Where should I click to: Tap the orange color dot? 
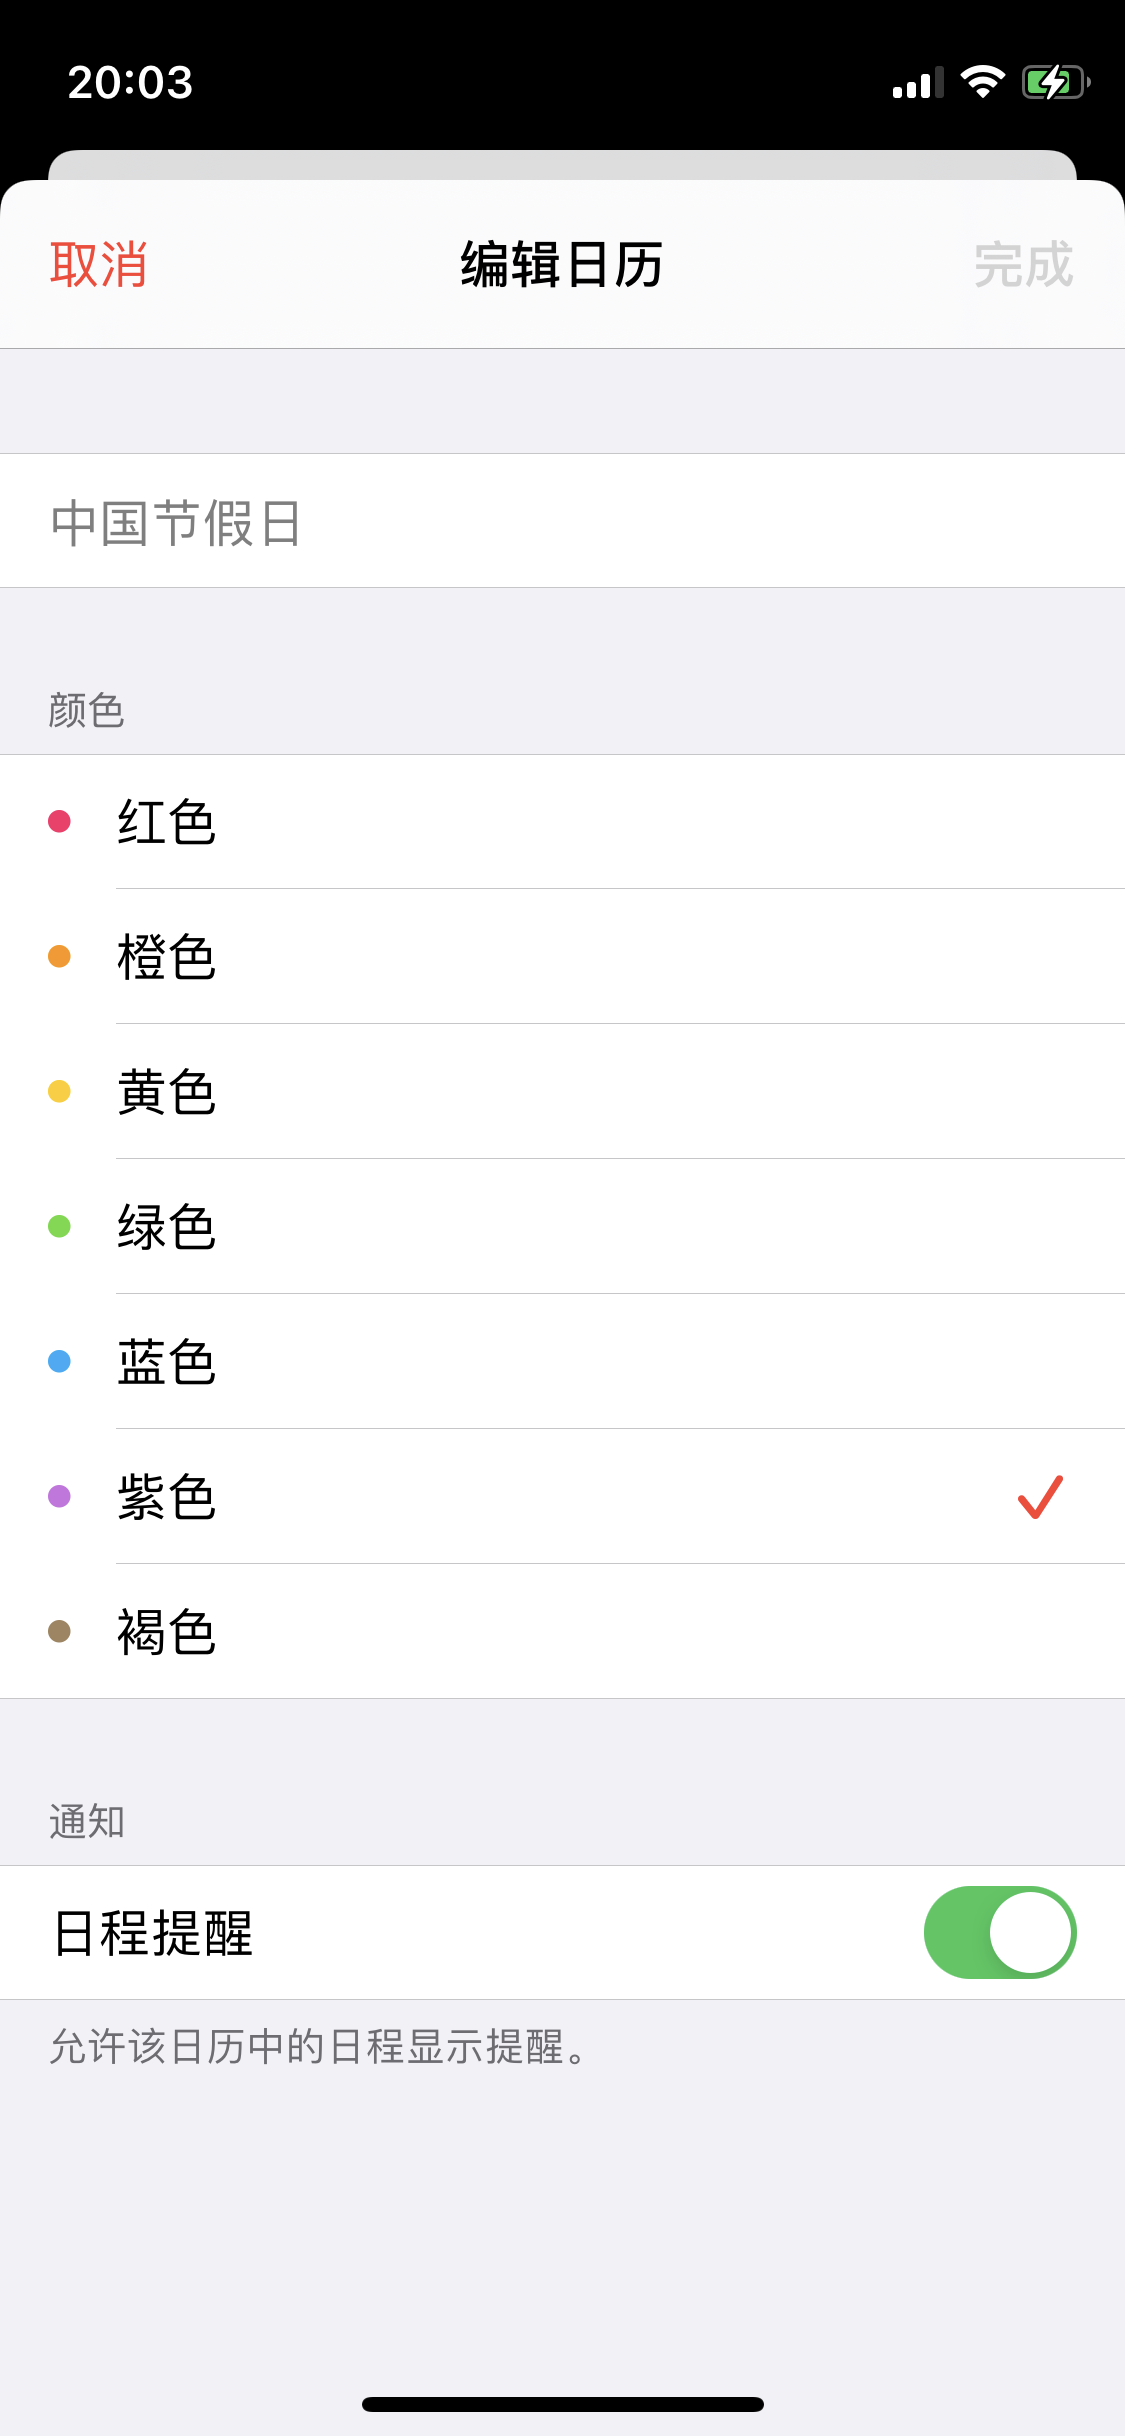[60, 957]
